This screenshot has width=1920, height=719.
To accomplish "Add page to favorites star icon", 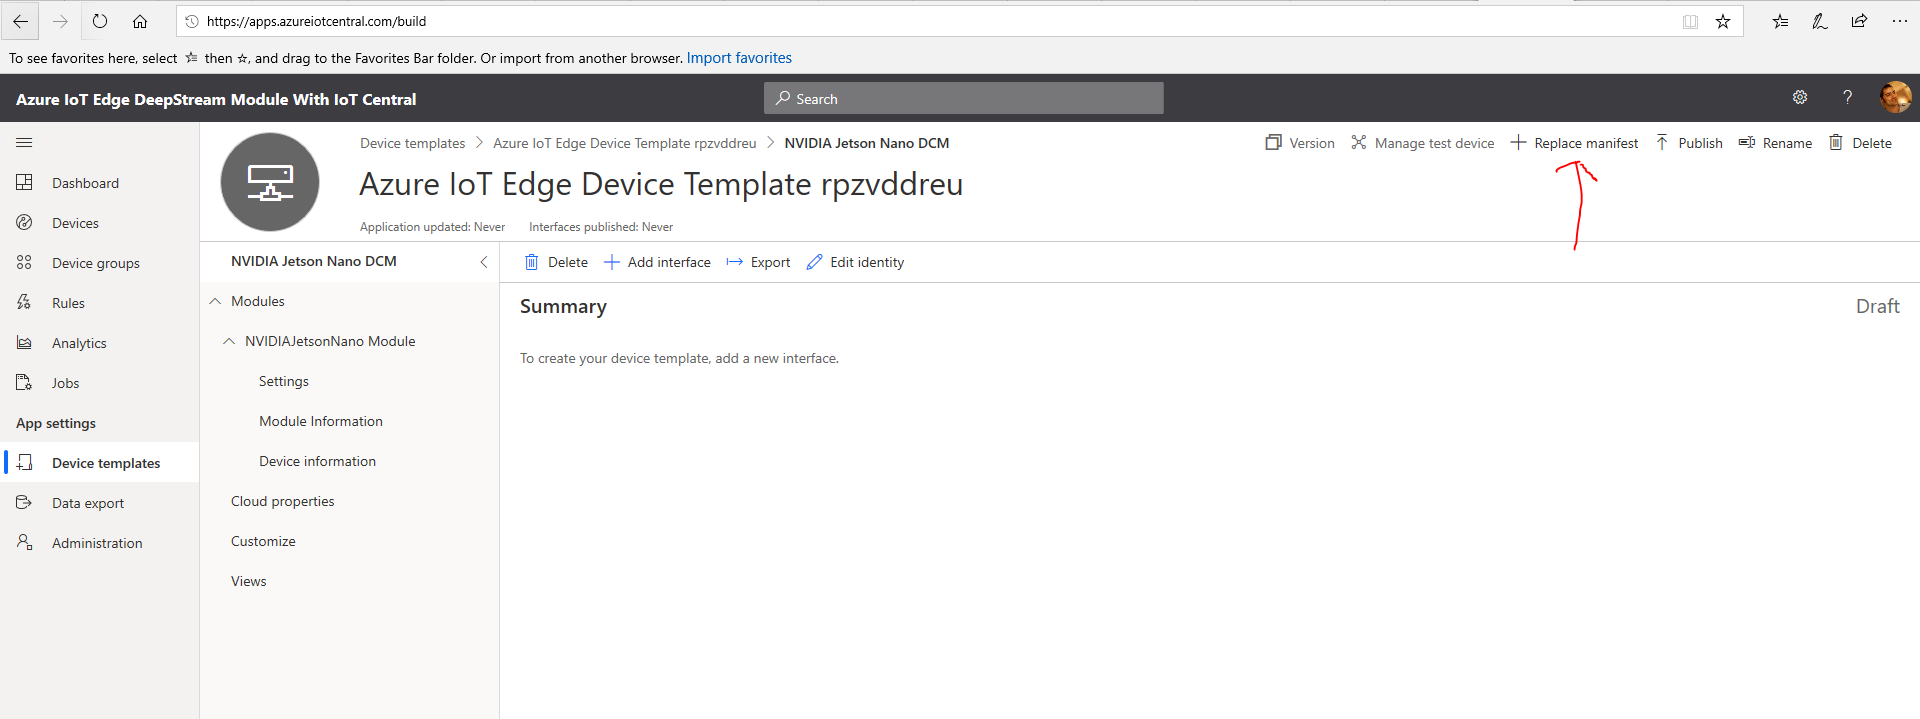I will (1723, 21).
